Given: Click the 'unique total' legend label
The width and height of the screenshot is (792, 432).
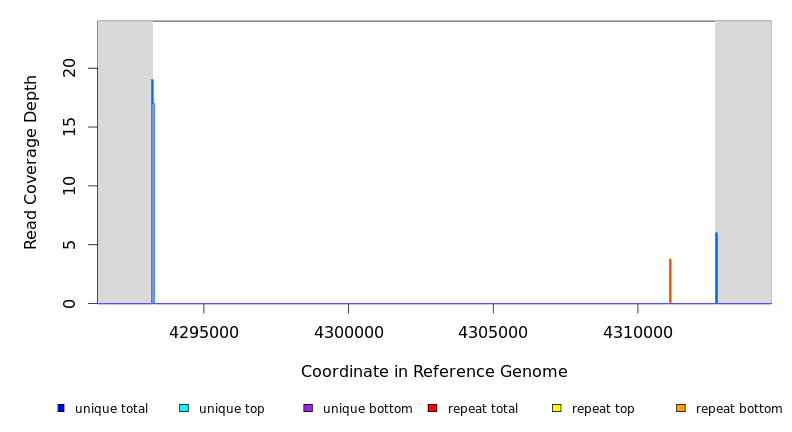Looking at the screenshot, I should click(111, 409).
